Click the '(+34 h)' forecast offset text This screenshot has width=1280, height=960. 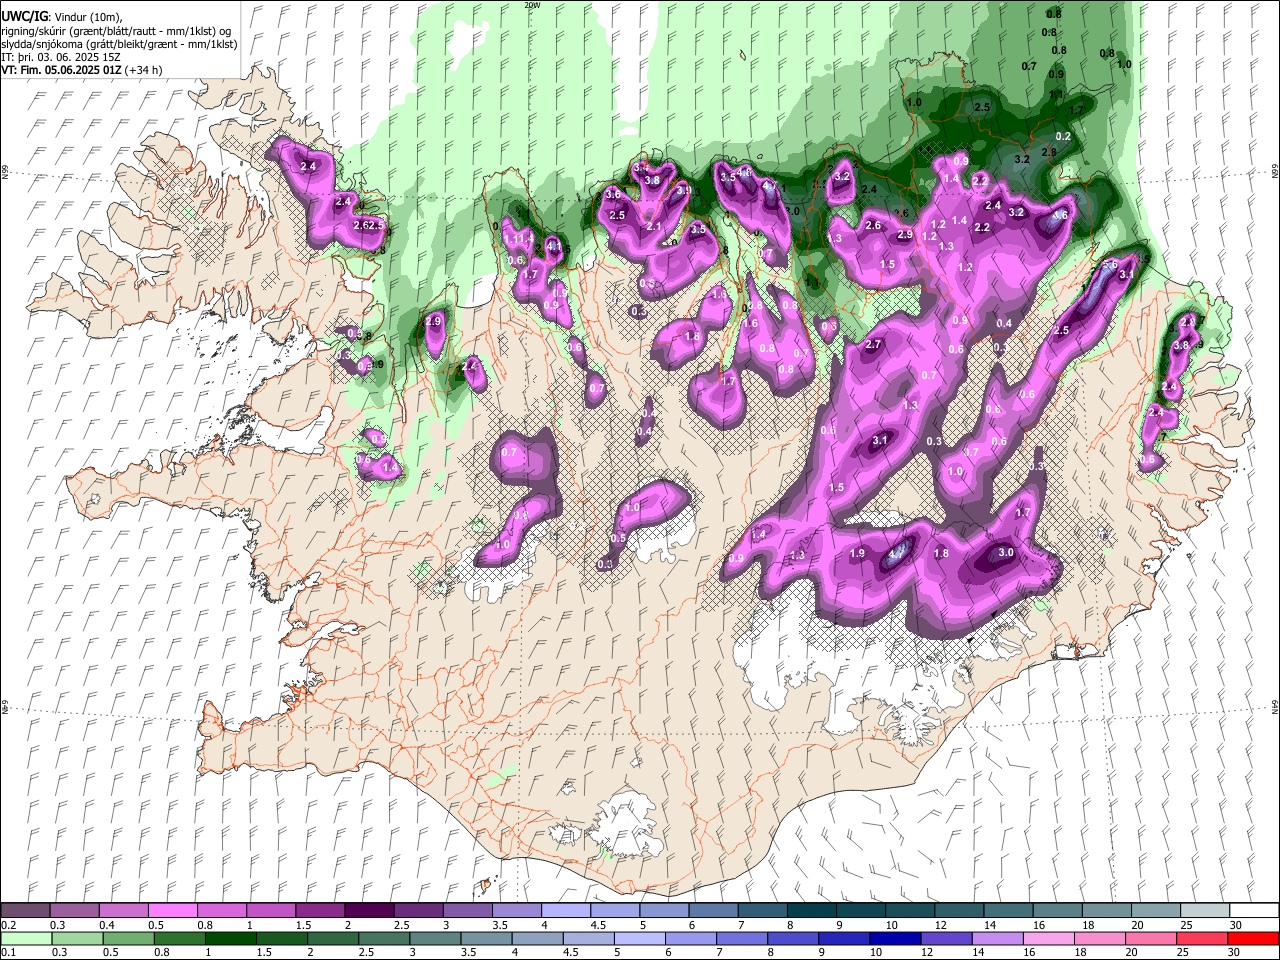[x=144, y=71]
